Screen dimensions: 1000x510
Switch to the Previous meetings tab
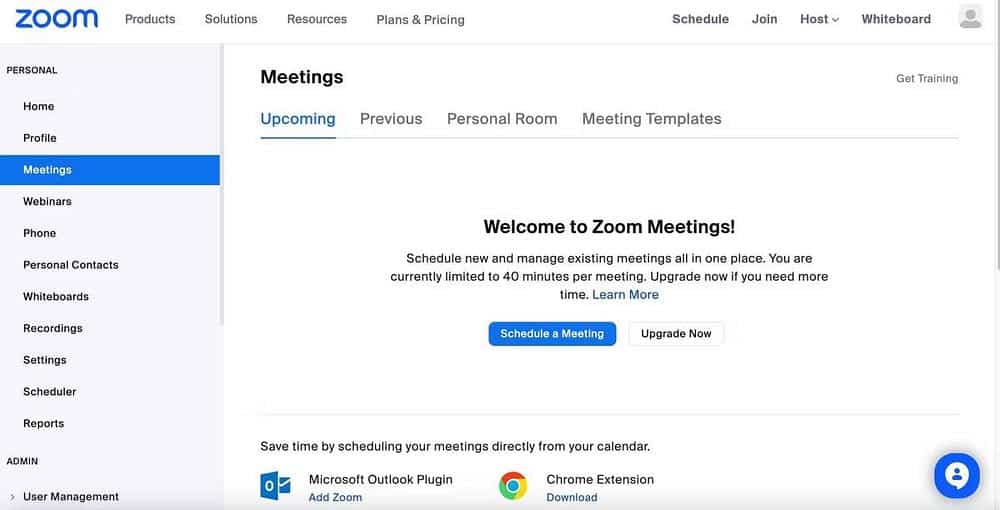391,119
